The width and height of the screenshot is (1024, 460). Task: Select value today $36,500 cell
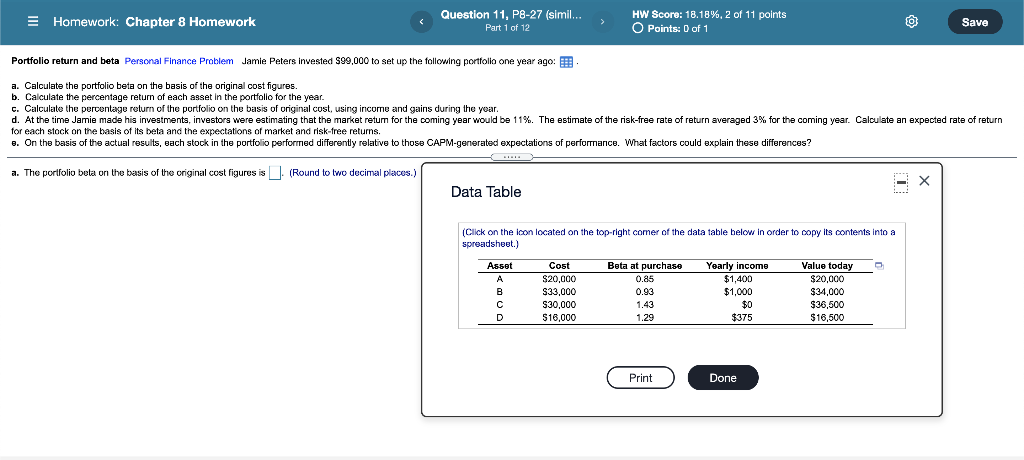click(827, 305)
